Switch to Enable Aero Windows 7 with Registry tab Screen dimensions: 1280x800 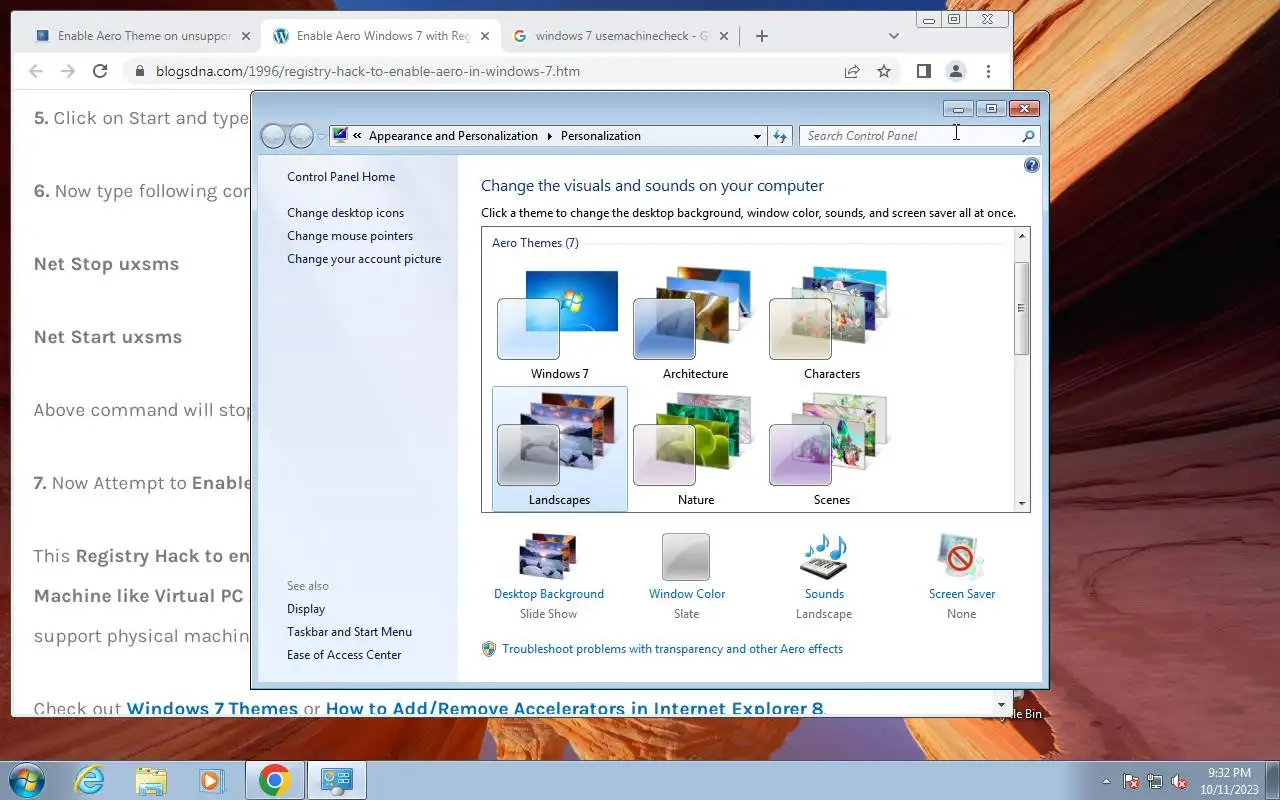(383, 36)
